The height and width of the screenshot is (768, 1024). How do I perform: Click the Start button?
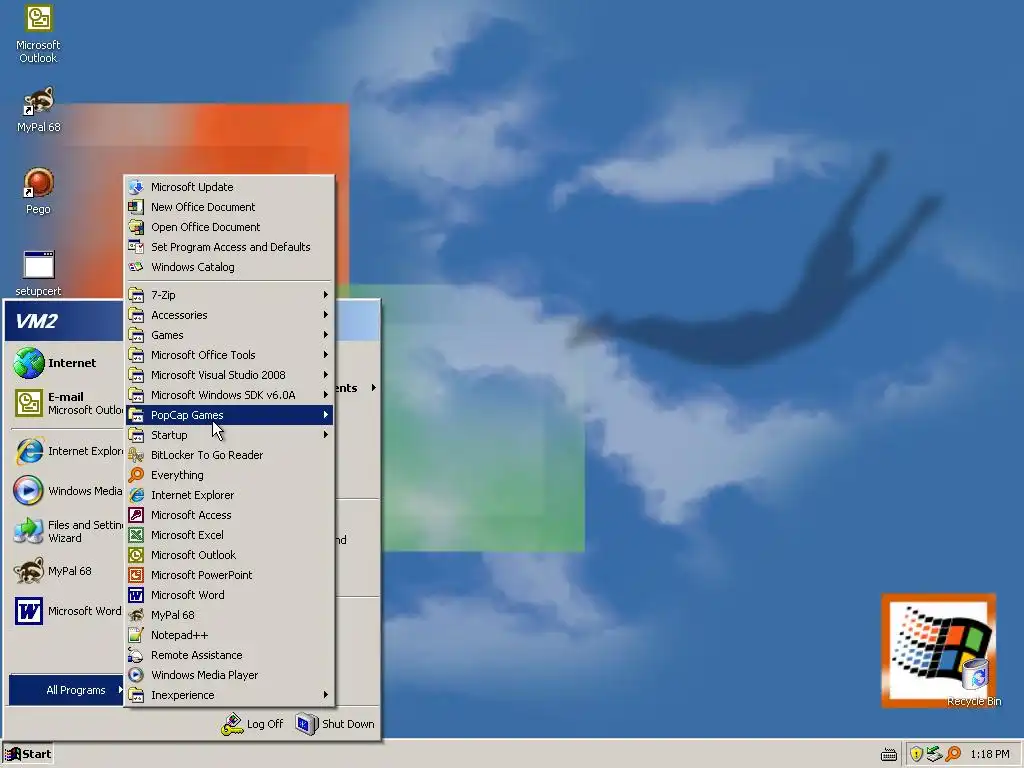point(28,754)
